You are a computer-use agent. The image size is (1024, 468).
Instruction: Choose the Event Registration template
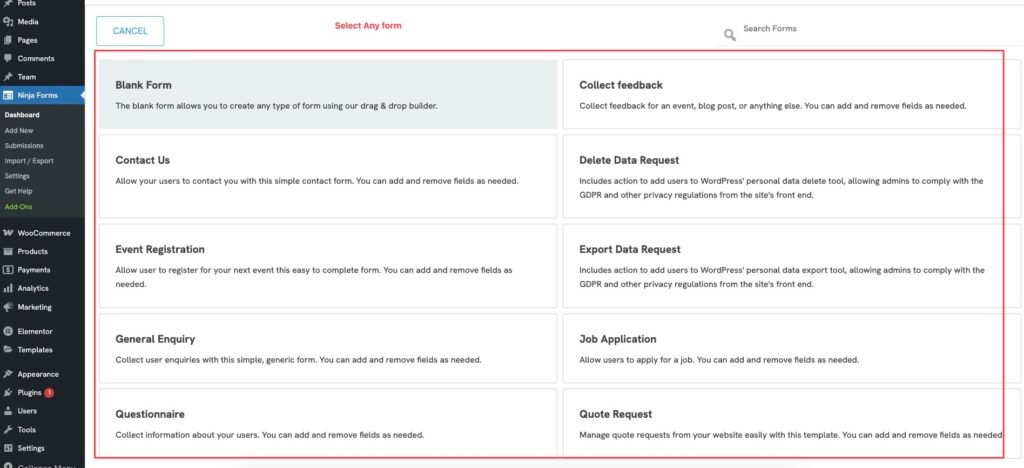point(328,266)
